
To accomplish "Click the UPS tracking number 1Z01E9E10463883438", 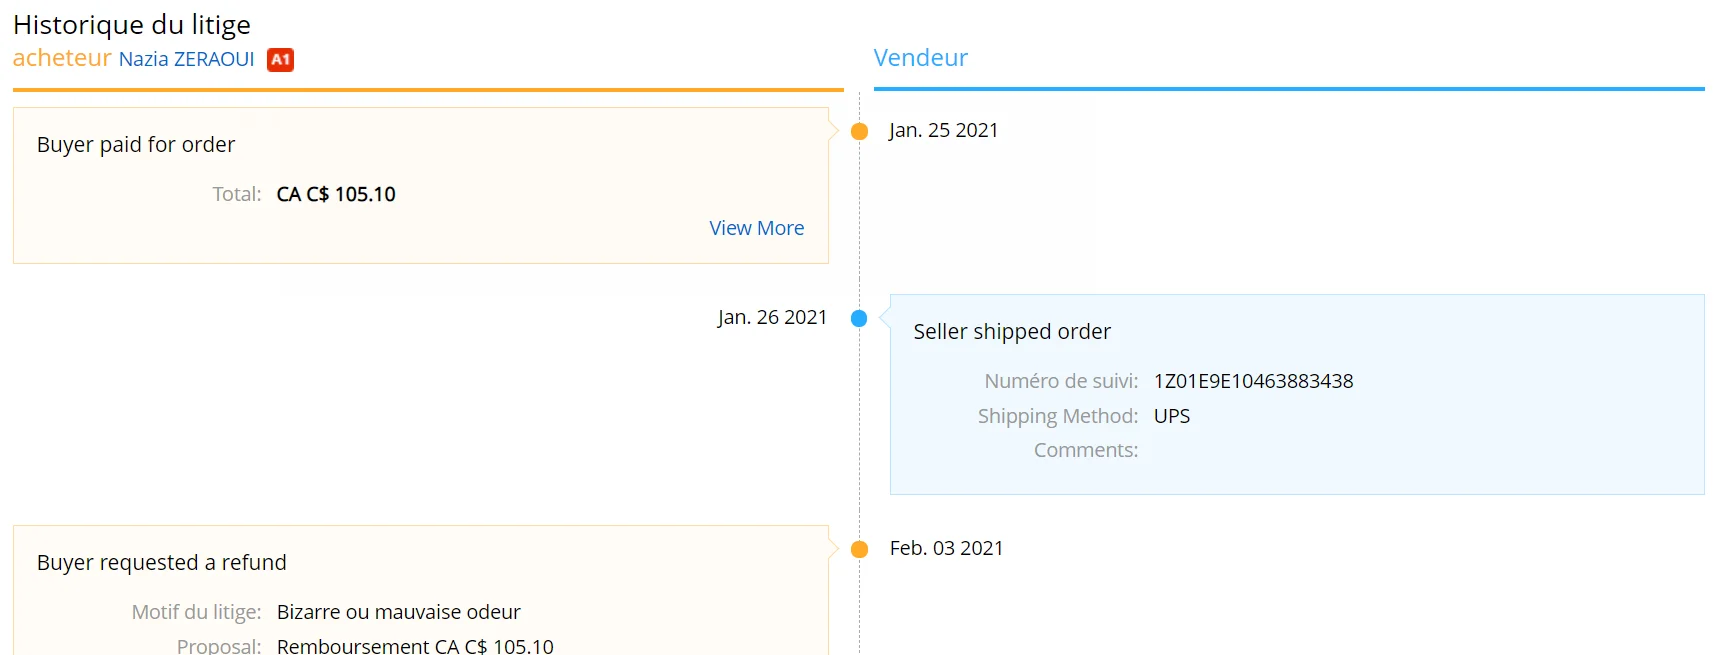I will [x=1253, y=381].
